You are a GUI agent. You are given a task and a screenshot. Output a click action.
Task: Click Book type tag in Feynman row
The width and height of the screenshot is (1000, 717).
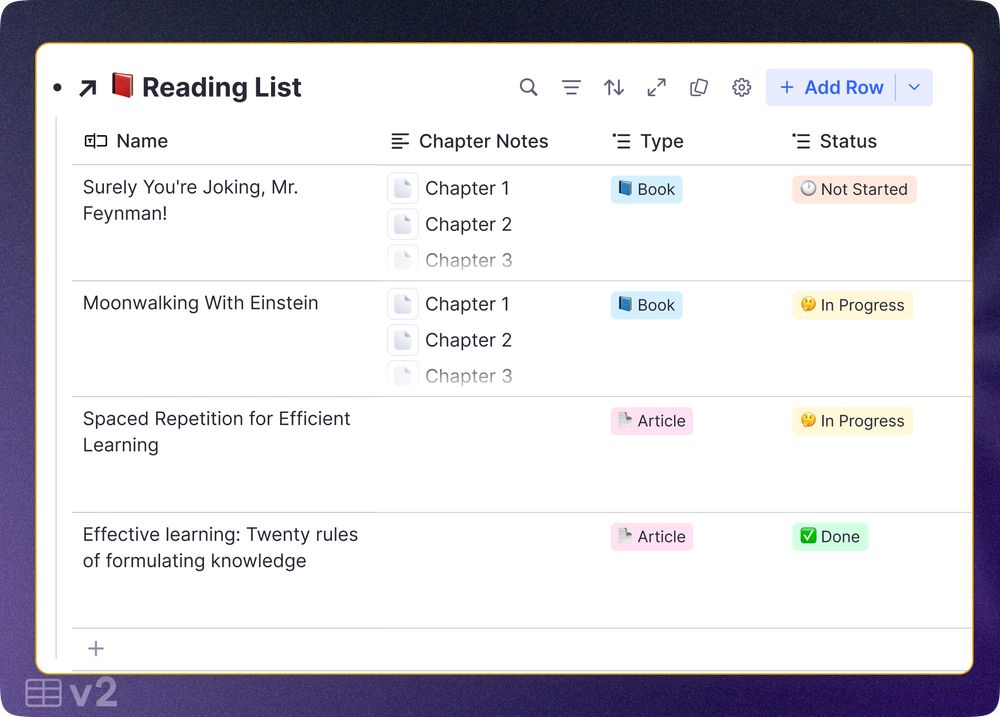[x=647, y=189]
